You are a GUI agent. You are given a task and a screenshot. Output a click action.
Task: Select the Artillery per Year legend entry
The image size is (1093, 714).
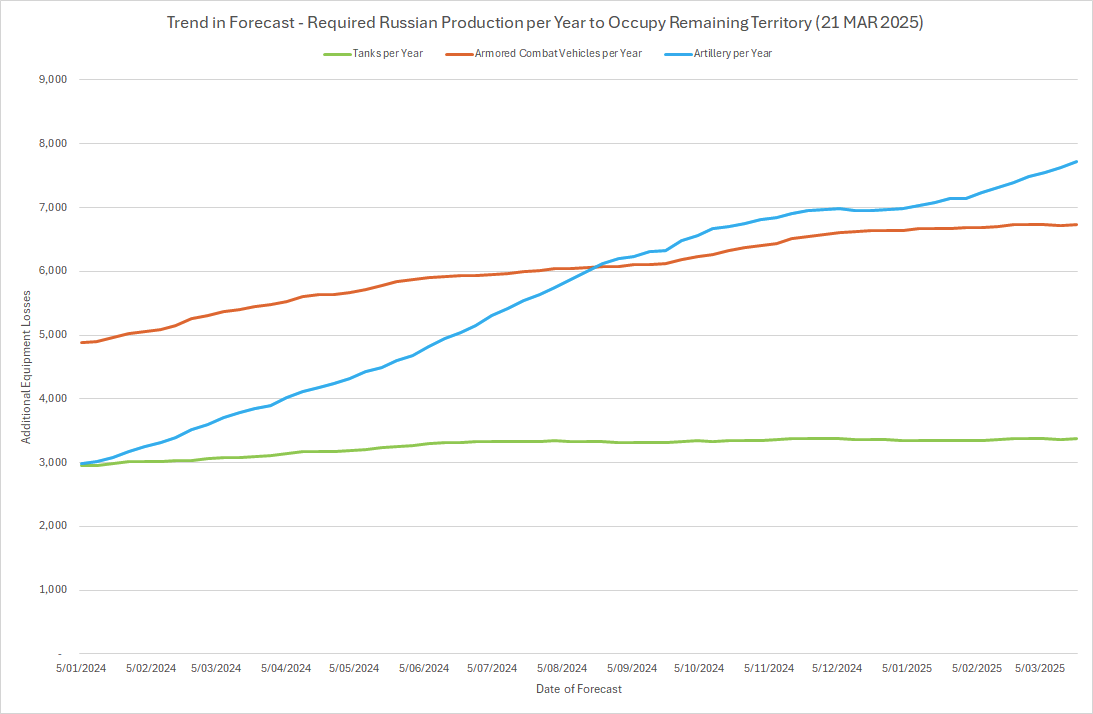click(x=732, y=54)
